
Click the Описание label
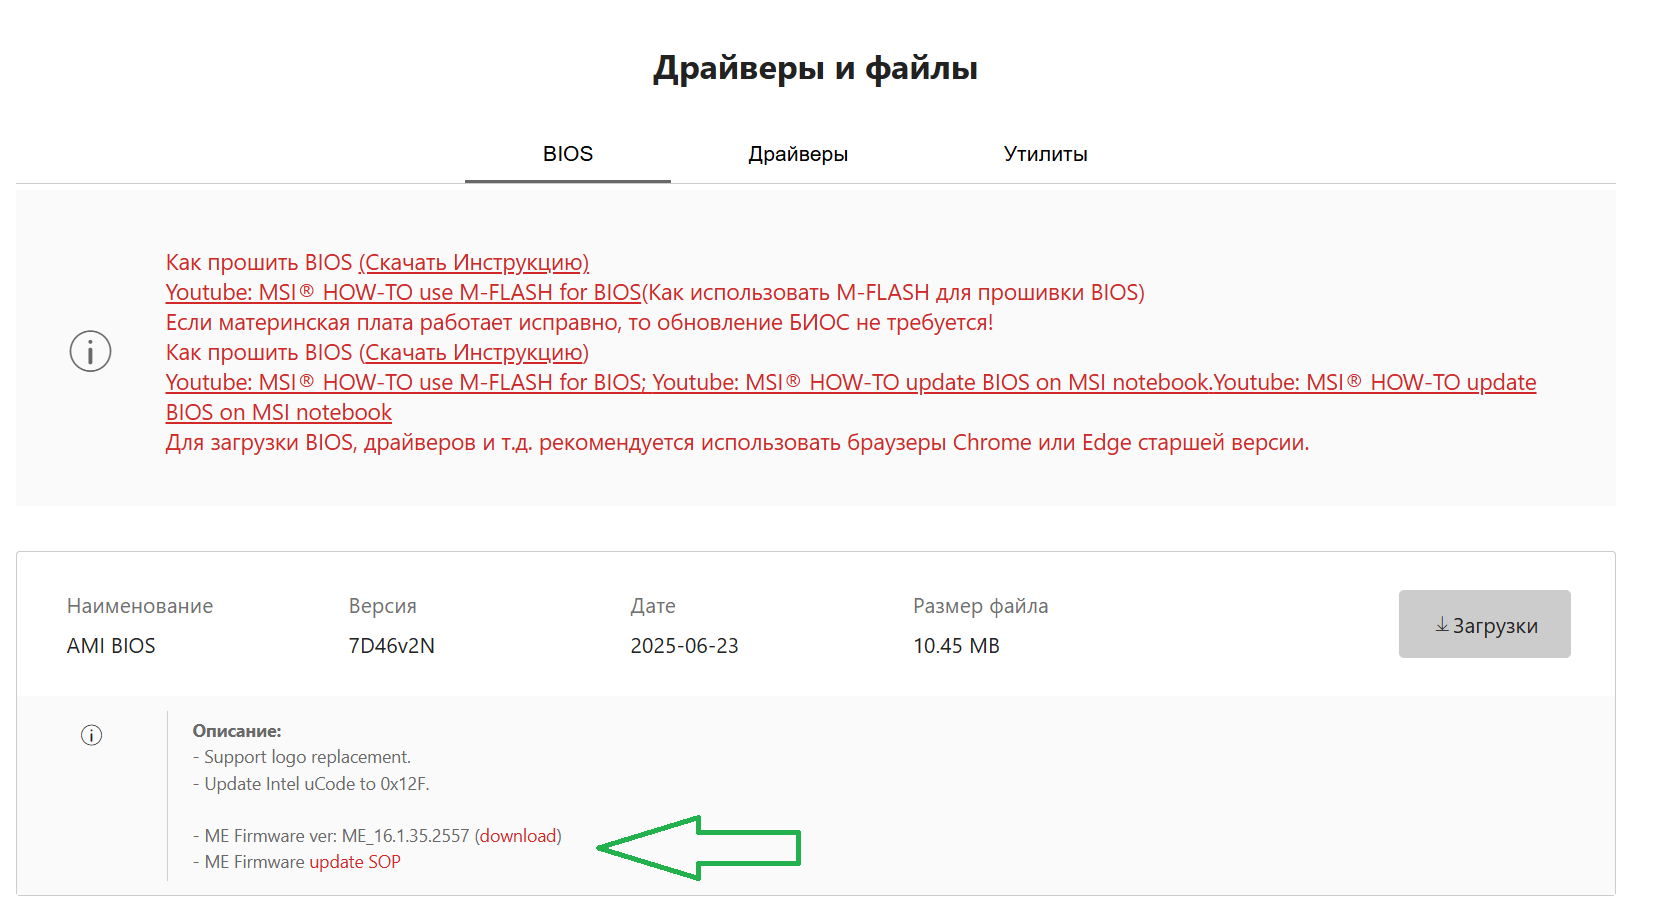click(x=237, y=731)
